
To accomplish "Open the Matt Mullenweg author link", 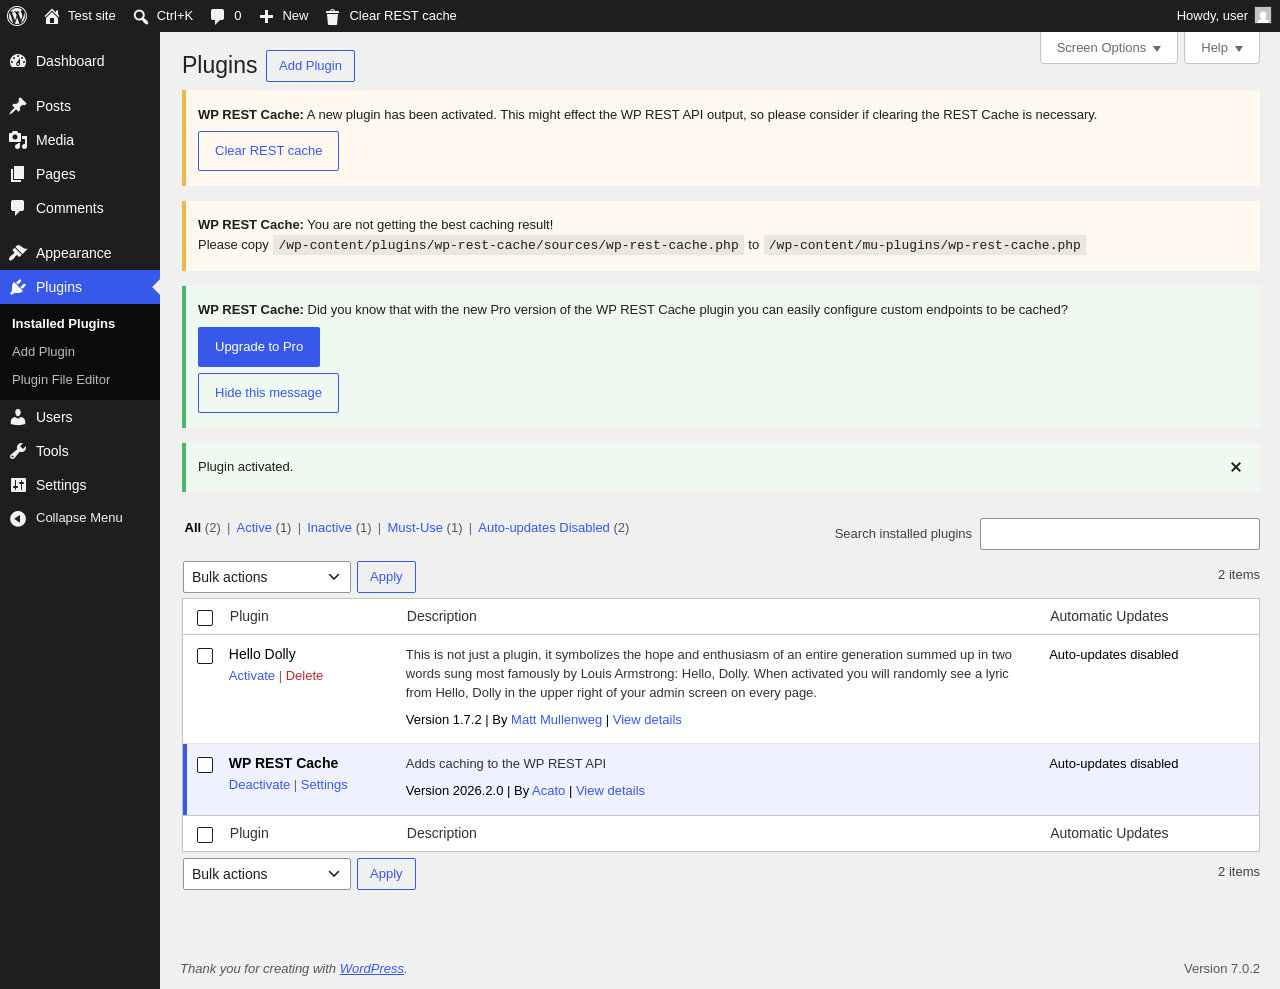I will pos(556,720).
